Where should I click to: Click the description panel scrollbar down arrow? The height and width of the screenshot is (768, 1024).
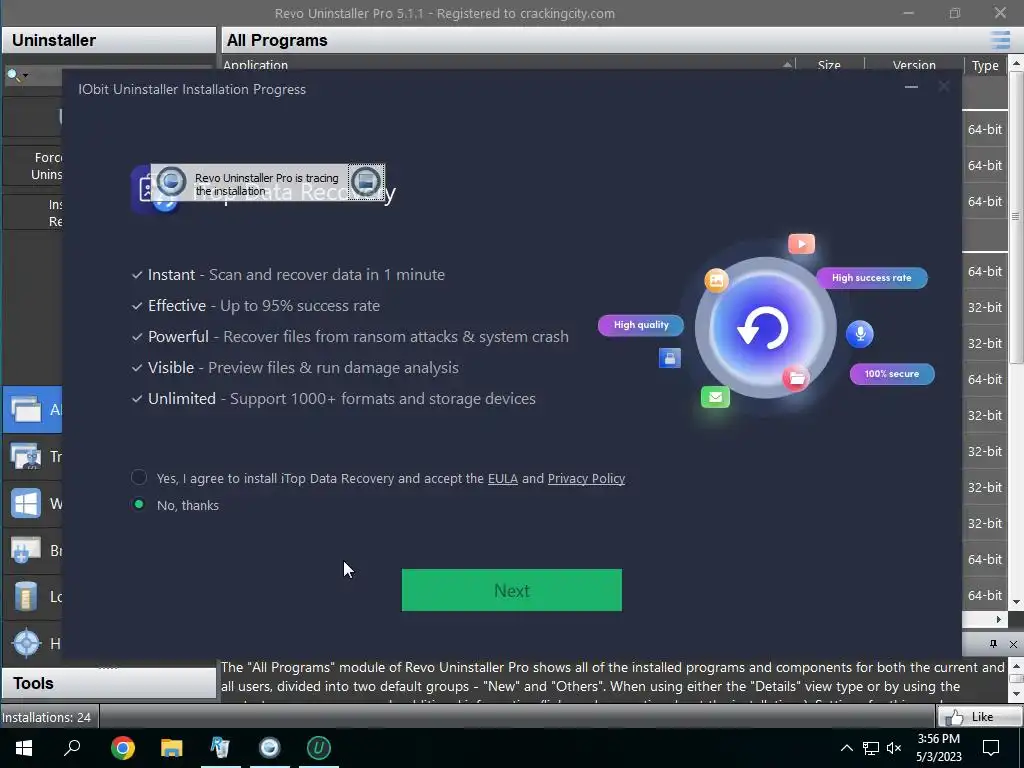1016,695
